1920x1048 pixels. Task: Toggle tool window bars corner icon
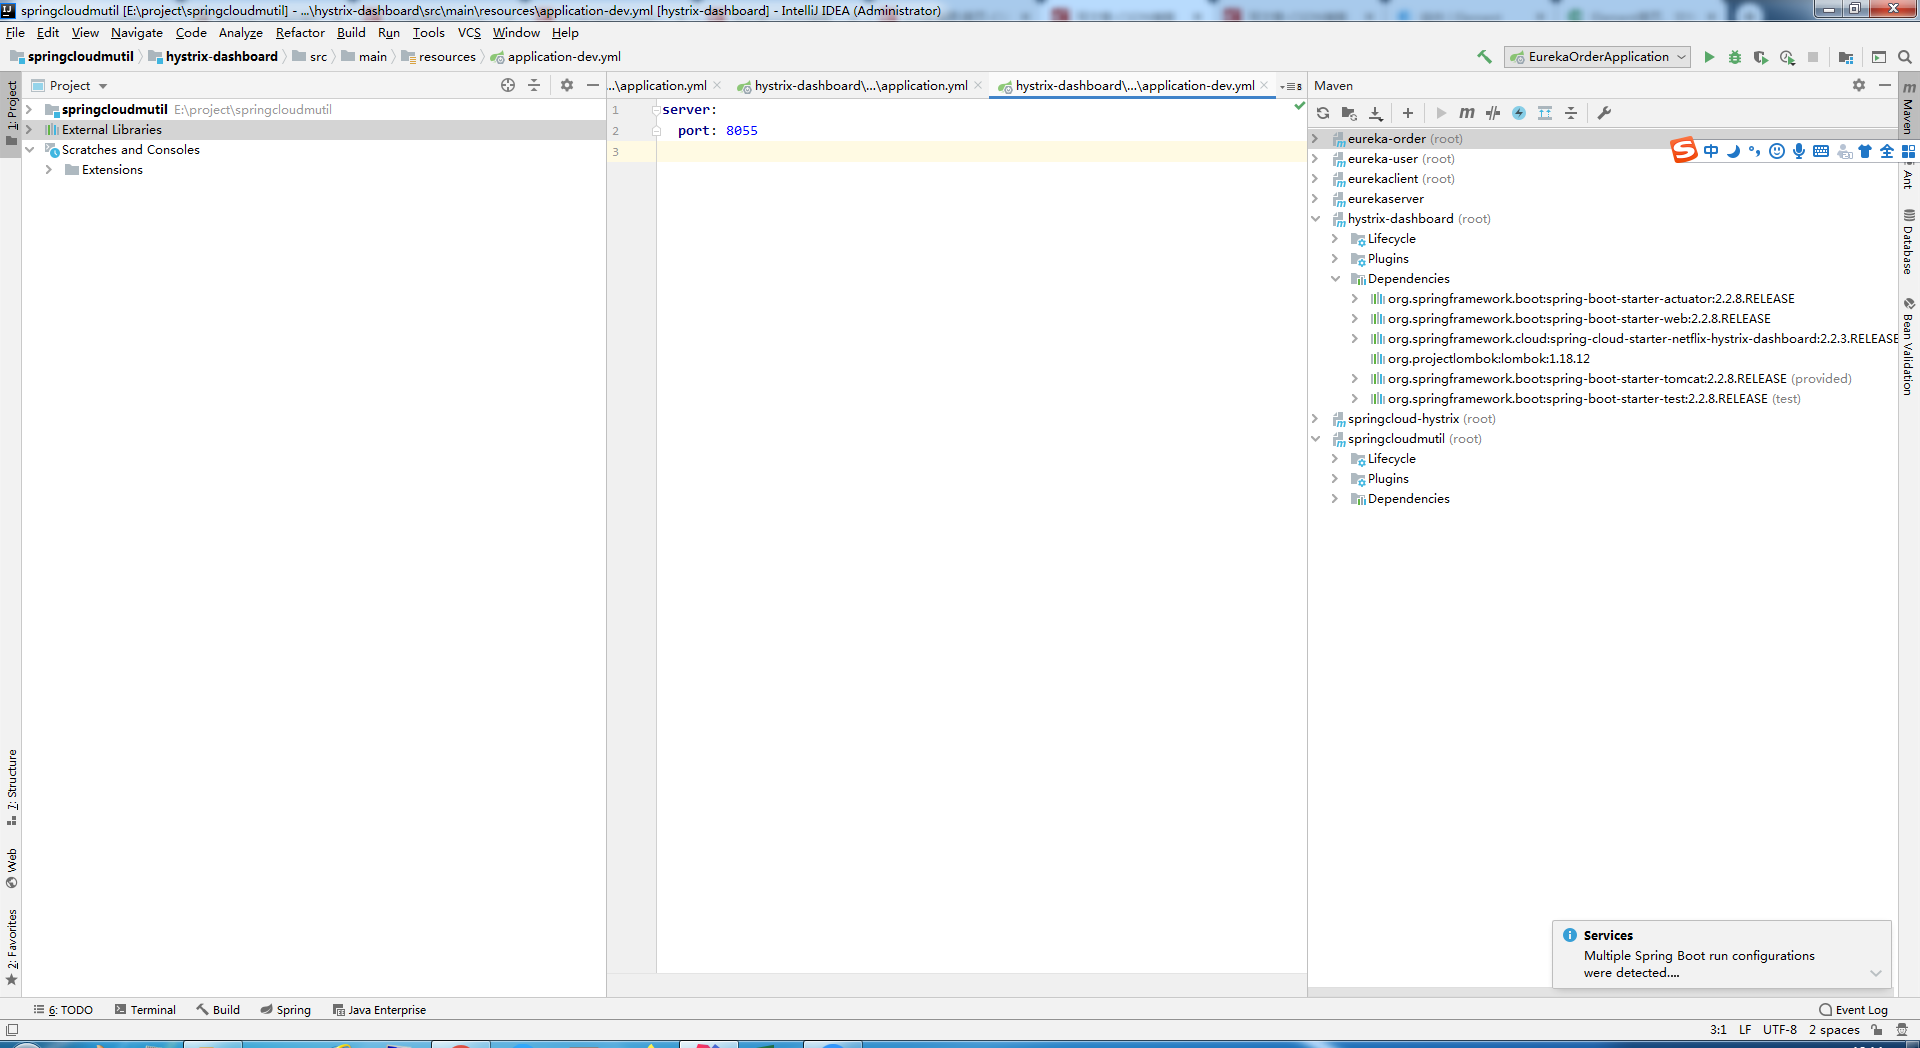click(x=12, y=1030)
